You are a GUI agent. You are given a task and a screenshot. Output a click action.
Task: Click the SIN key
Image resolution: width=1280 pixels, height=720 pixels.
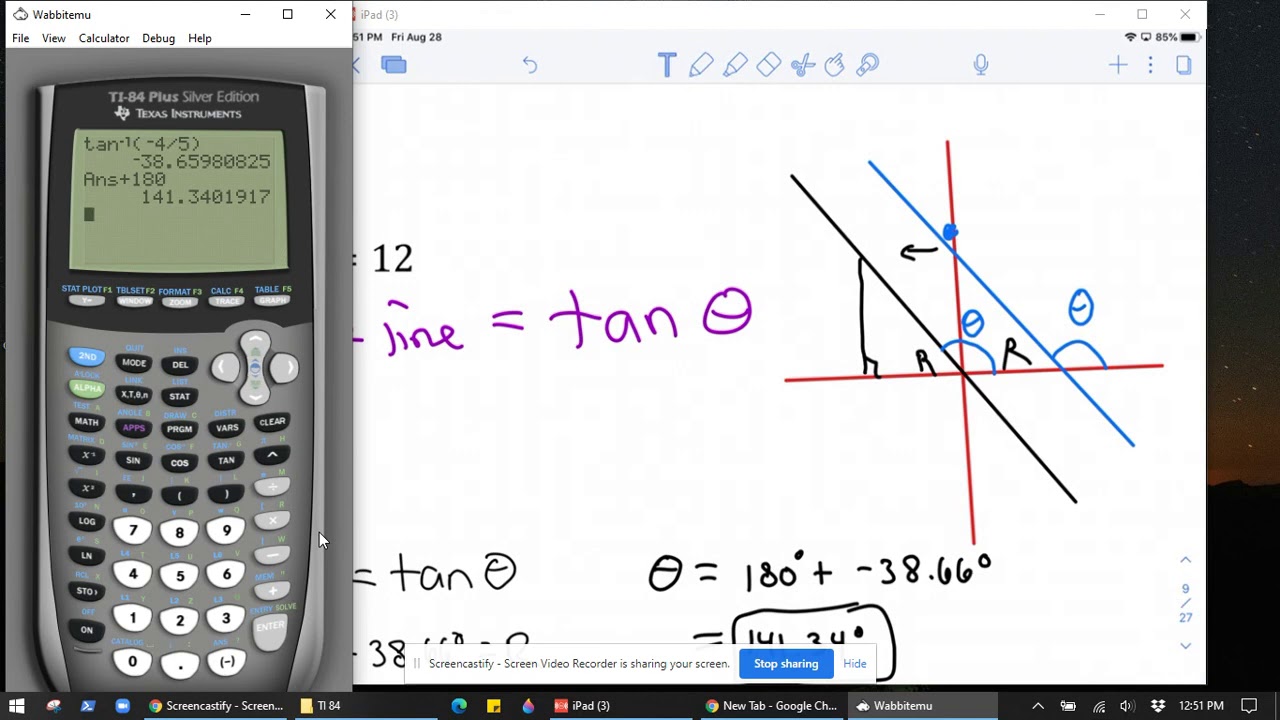[x=133, y=461]
